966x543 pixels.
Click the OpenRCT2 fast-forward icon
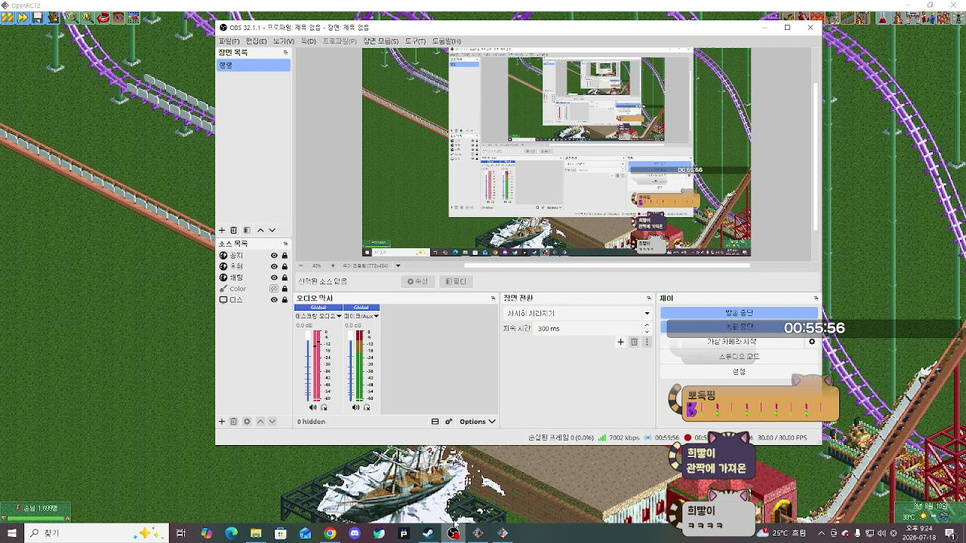(x=22, y=18)
